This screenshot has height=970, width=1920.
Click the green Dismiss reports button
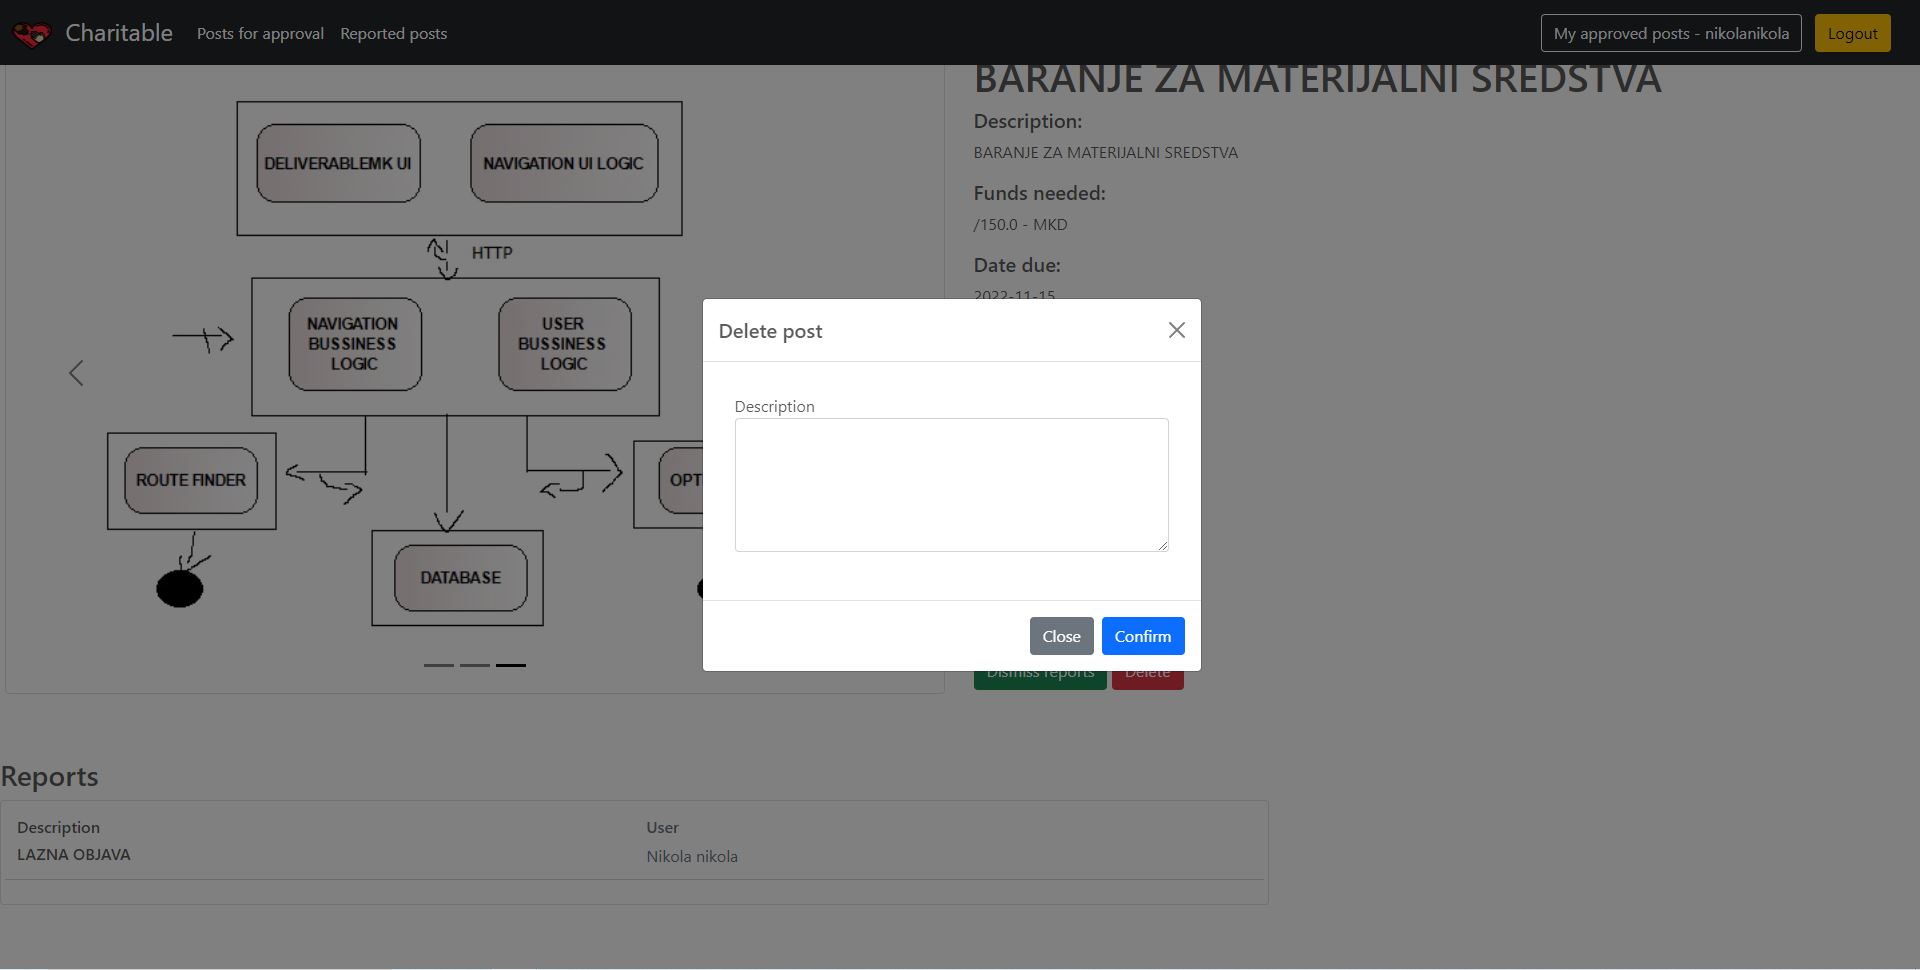click(x=1039, y=680)
